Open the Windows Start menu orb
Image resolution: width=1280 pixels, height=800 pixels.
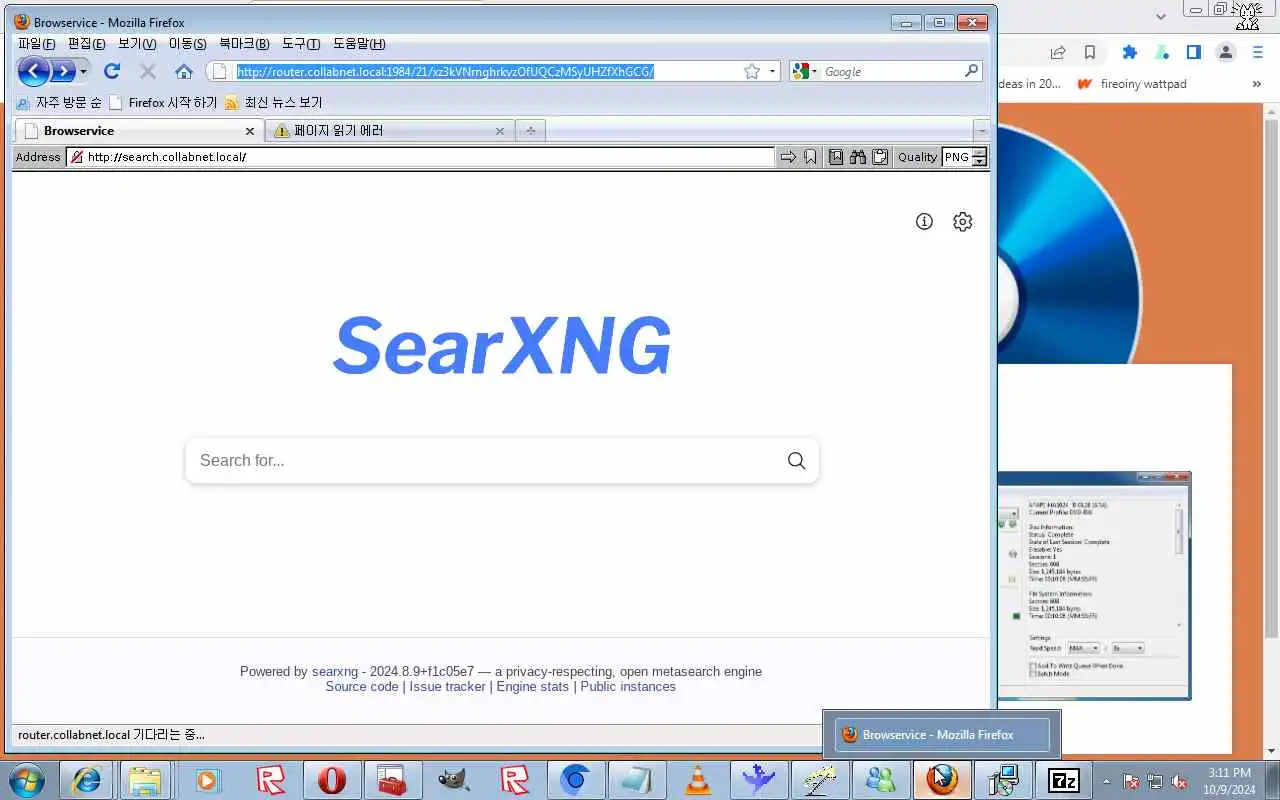point(25,780)
